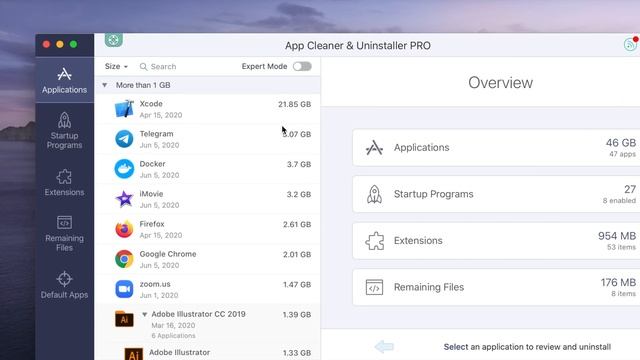
Task: Open the Startup Programs sidebar section
Action: 64,130
